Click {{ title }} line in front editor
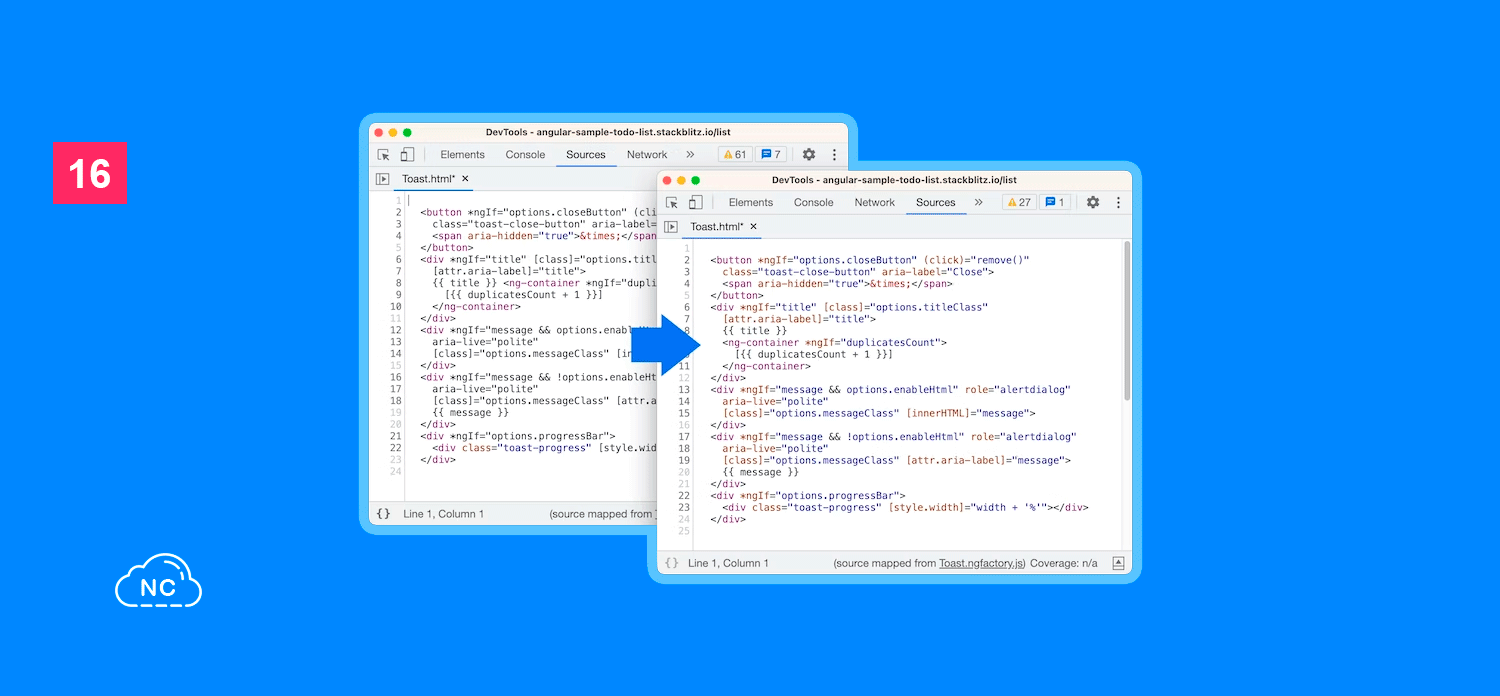1500x696 pixels. [x=755, y=331]
